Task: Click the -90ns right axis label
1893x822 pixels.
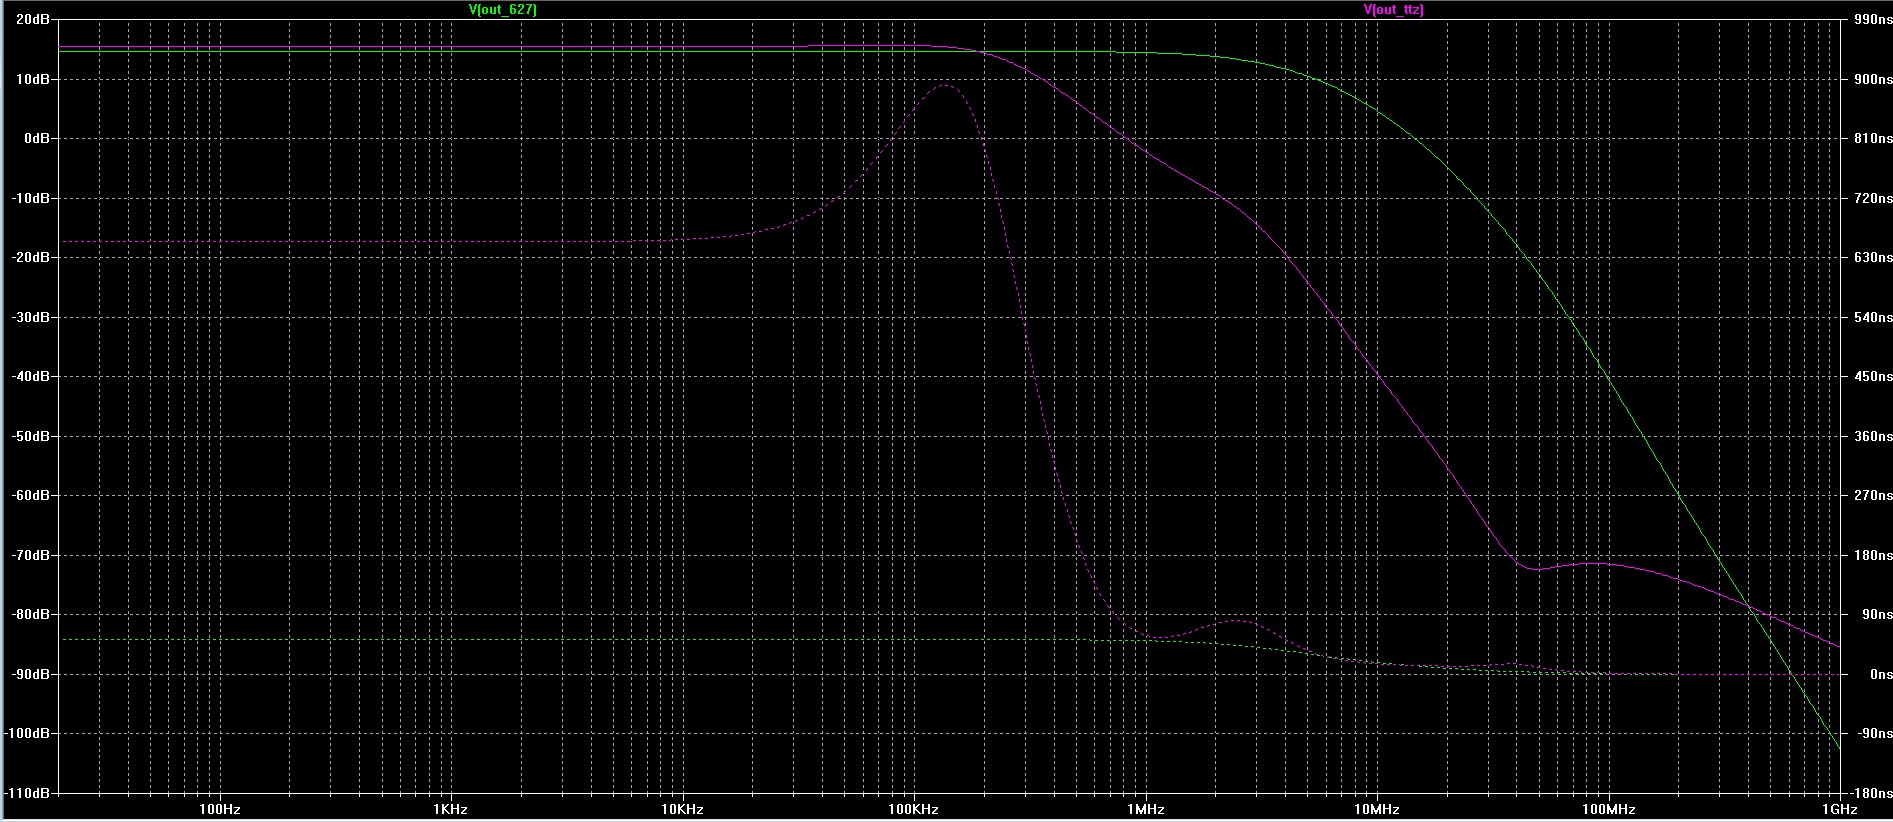Action: (x=1875, y=733)
